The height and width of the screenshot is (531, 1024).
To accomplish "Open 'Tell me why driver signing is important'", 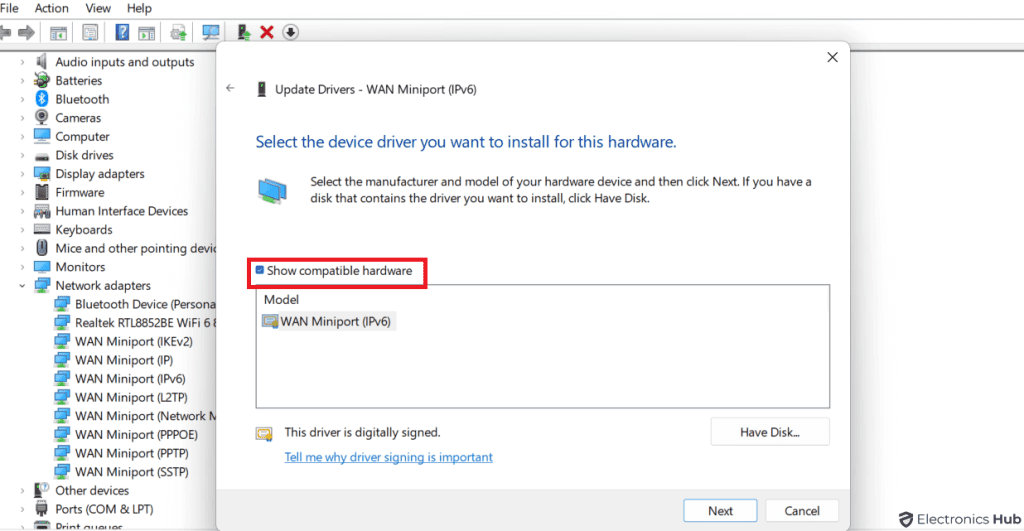I will (x=389, y=457).
